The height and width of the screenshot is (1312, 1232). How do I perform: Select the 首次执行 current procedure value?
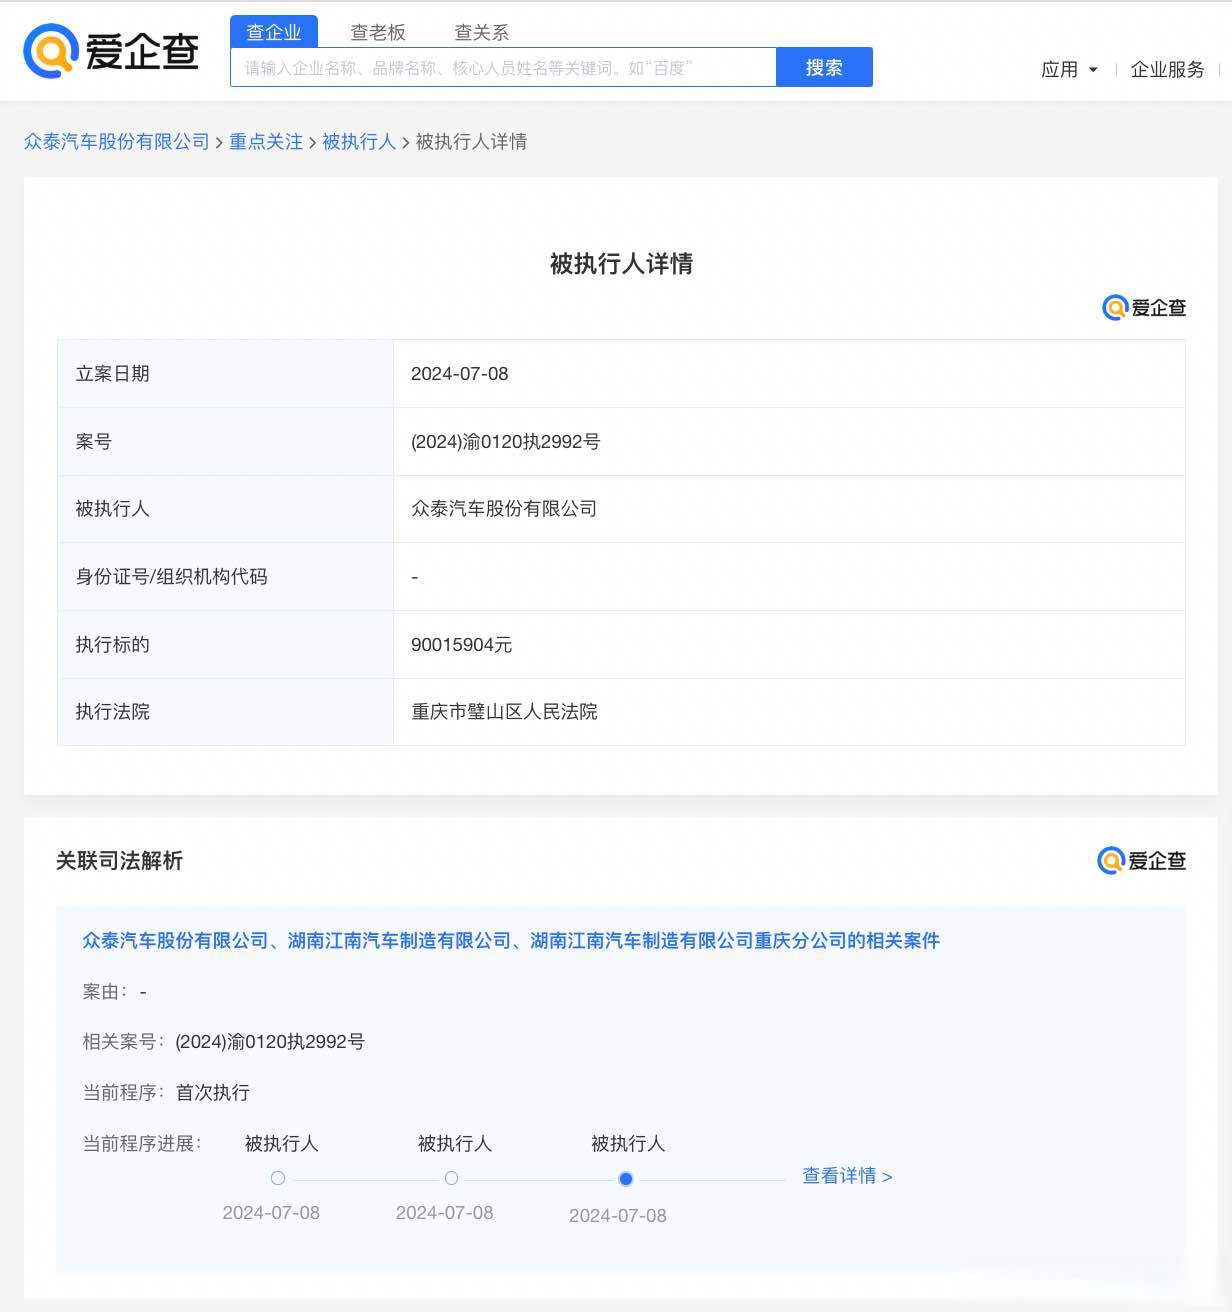pos(213,1092)
